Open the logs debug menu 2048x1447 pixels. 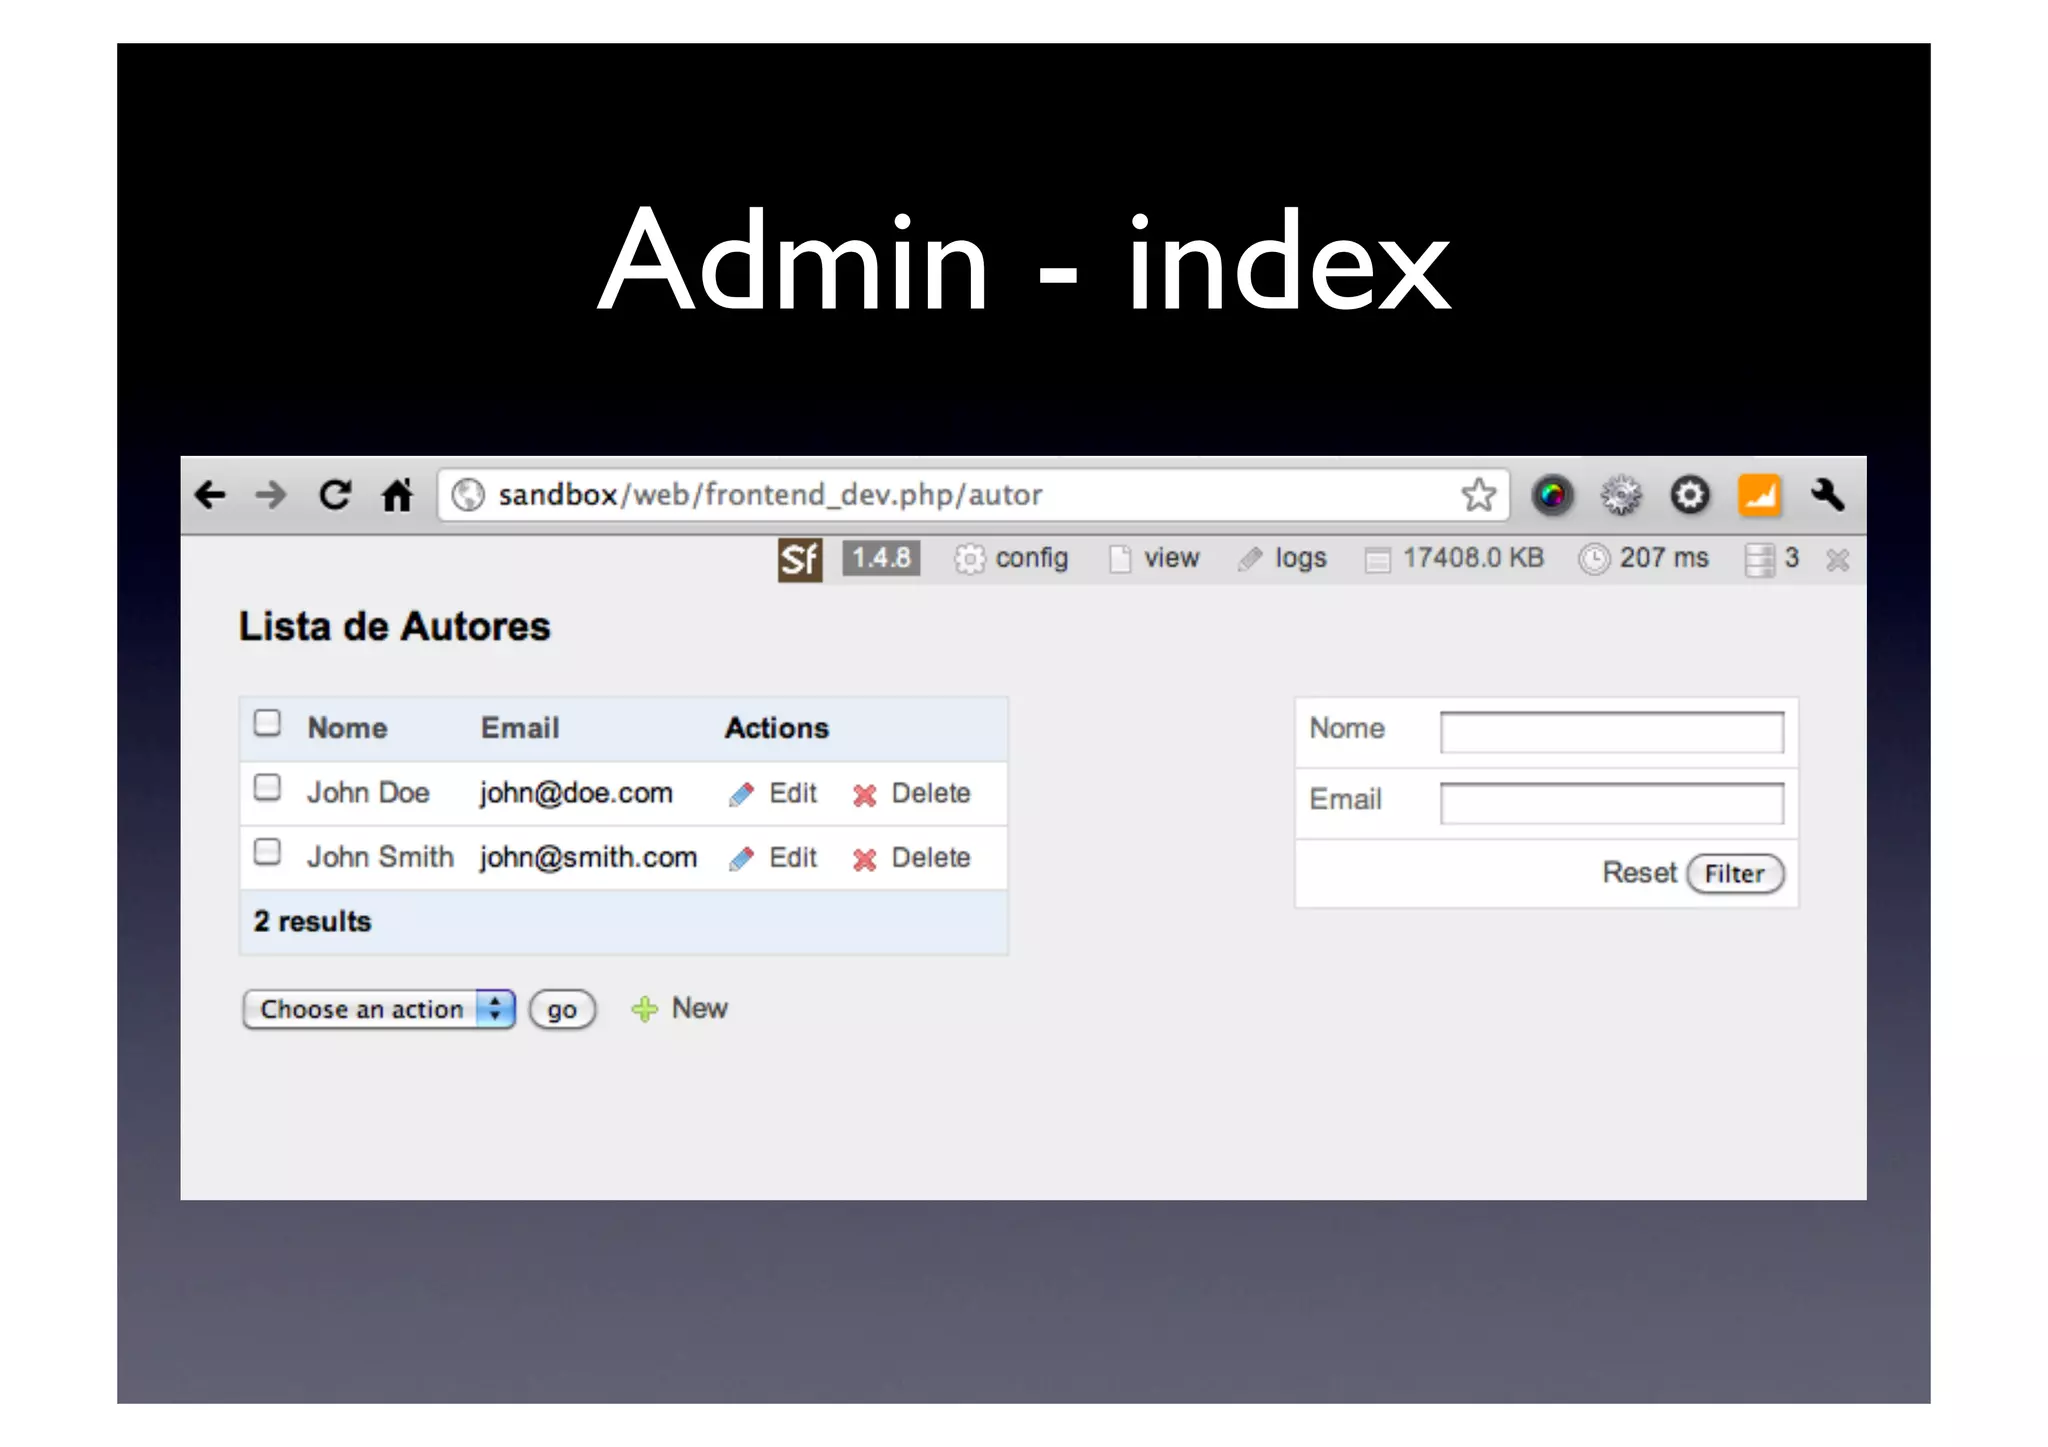click(1300, 558)
